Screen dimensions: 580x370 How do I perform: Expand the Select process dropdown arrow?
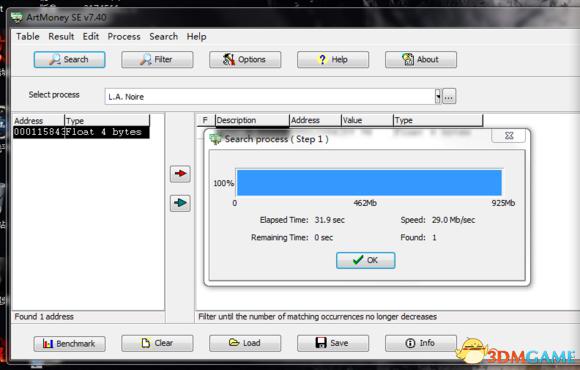click(438, 97)
